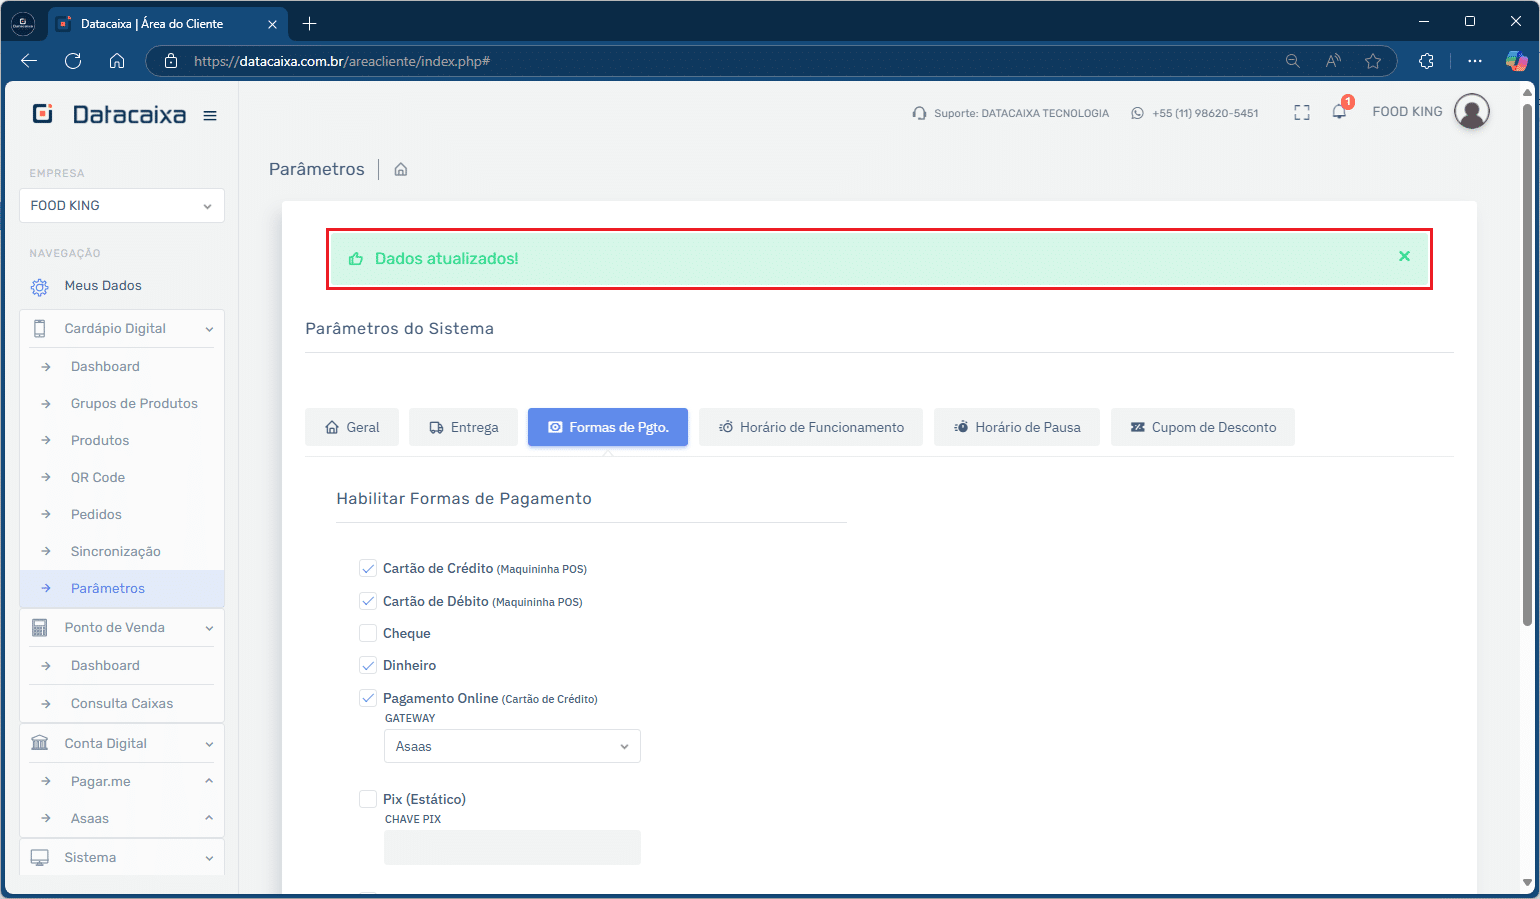Select the Cupom de Desconto tab
The height and width of the screenshot is (899, 1540).
[1202, 428]
